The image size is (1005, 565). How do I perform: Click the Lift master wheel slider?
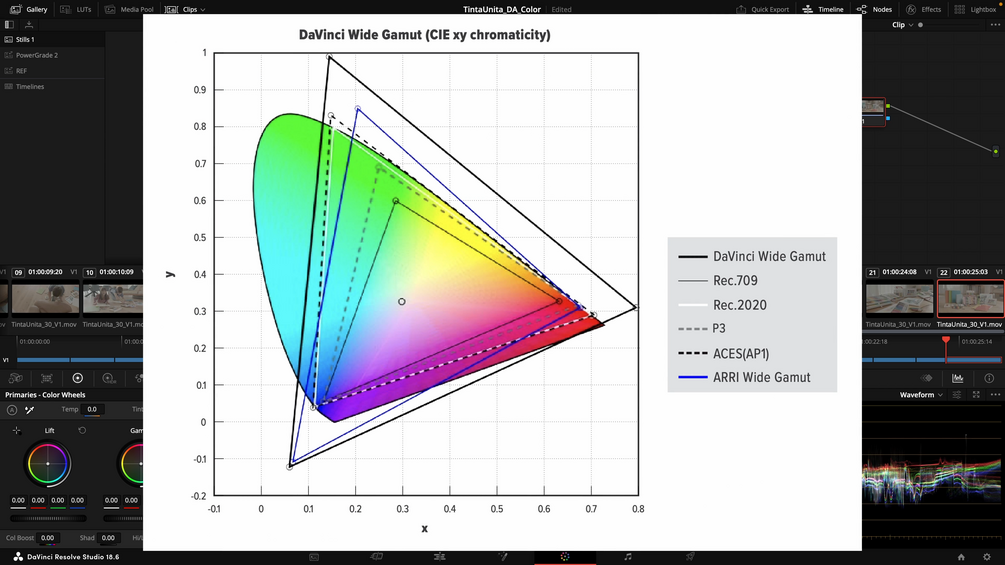tap(48, 518)
